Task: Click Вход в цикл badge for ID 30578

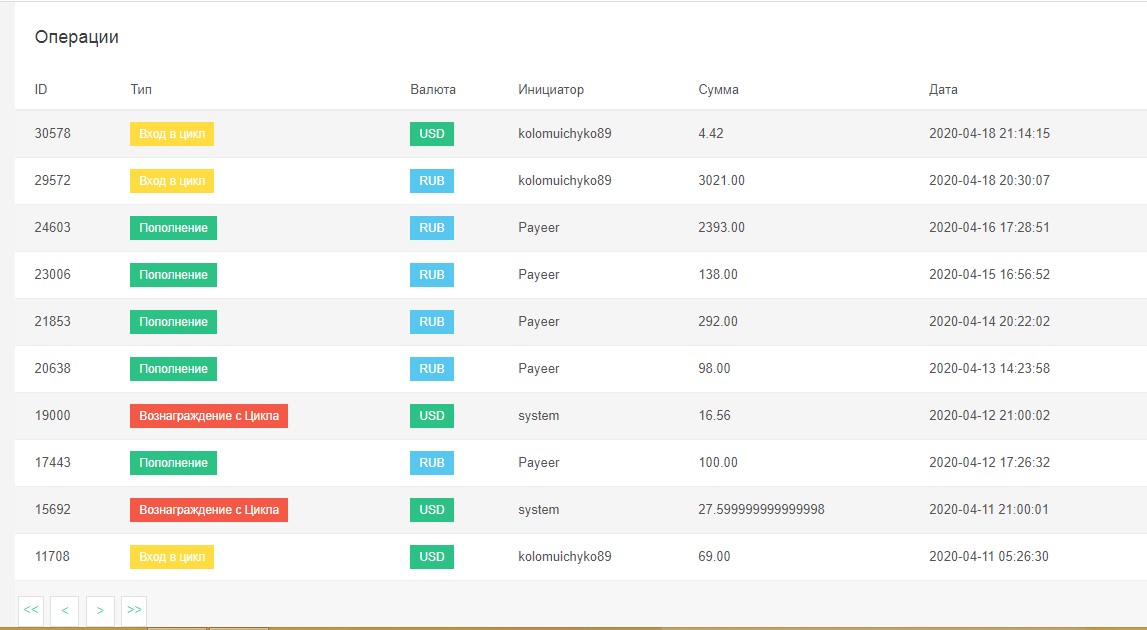Action: point(172,134)
